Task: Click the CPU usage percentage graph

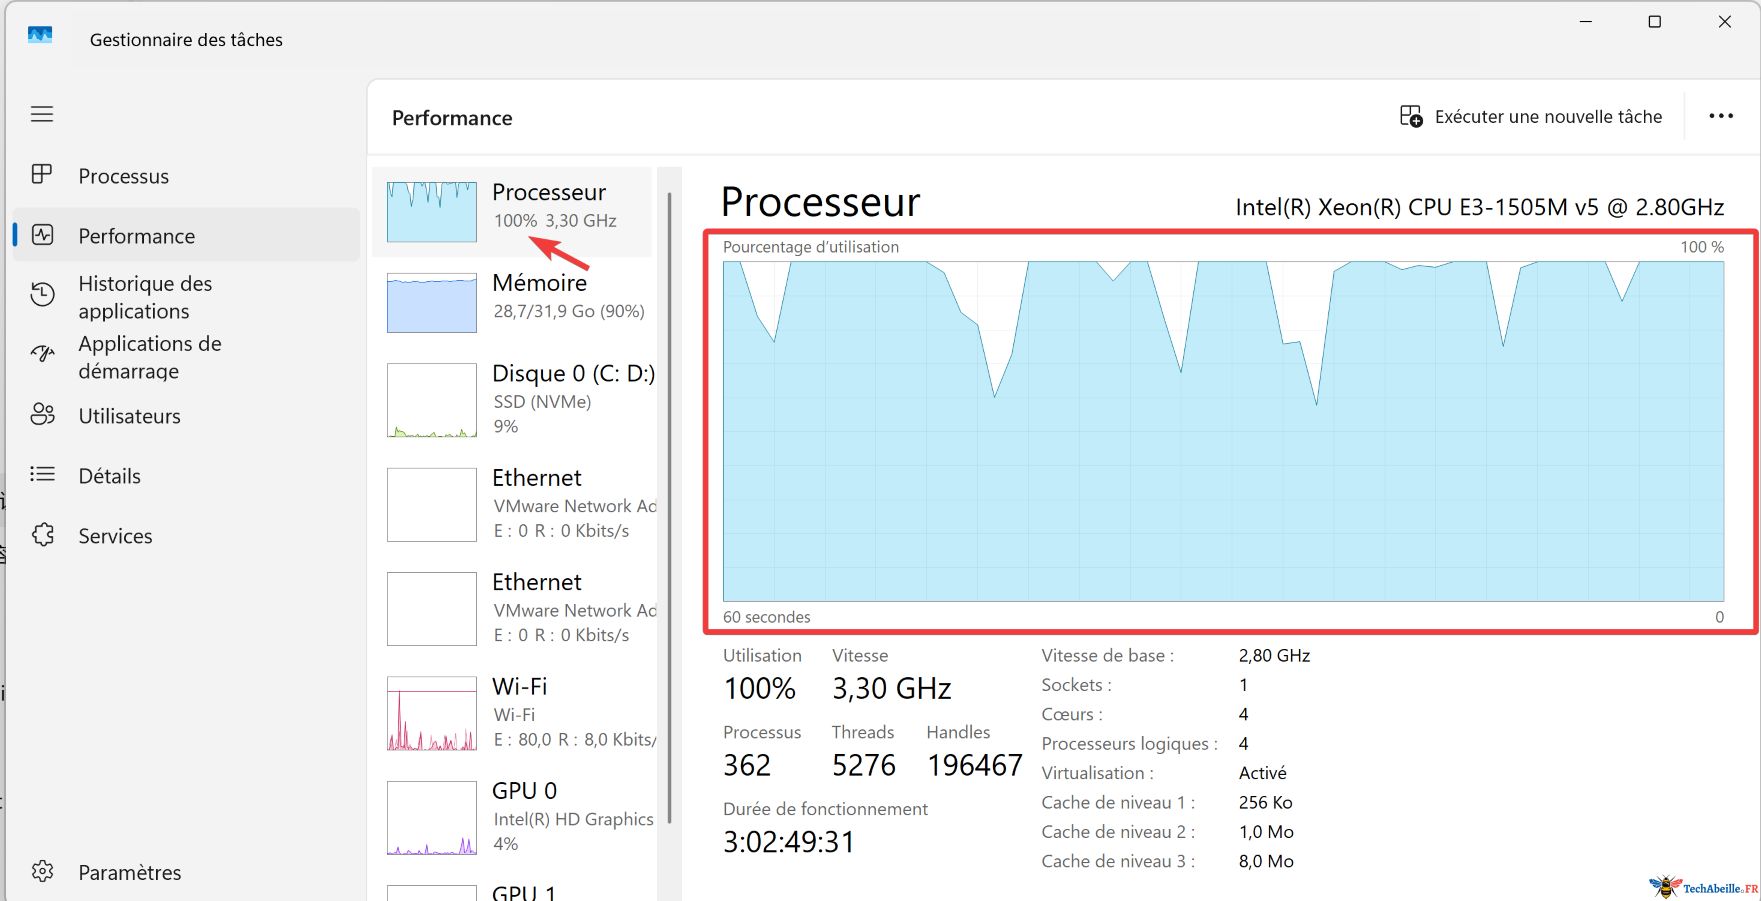Action: click(1223, 431)
